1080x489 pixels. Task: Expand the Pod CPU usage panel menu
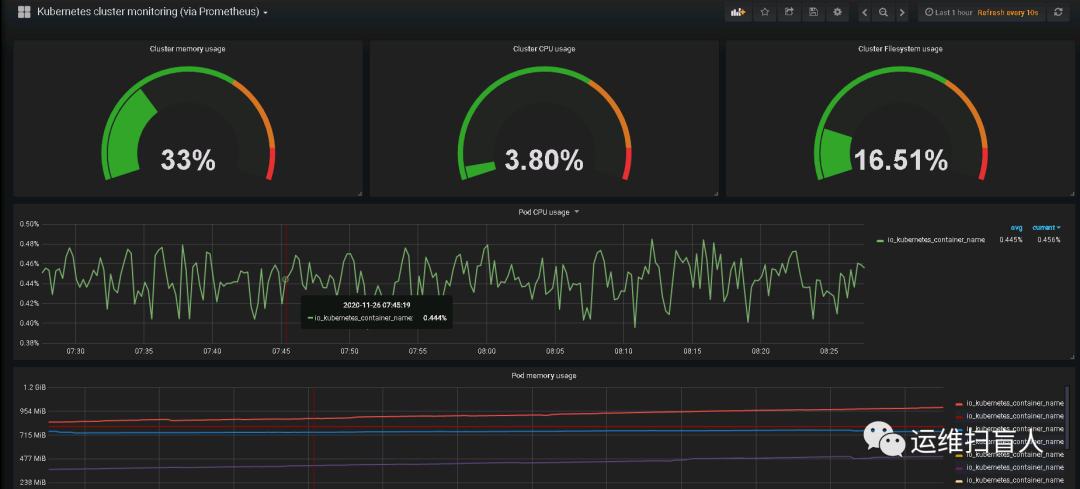[x=548, y=212]
